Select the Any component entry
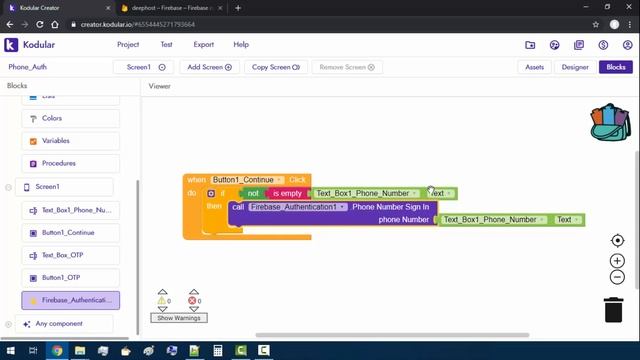Image resolution: width=640 pixels, height=360 pixels. tap(64, 324)
